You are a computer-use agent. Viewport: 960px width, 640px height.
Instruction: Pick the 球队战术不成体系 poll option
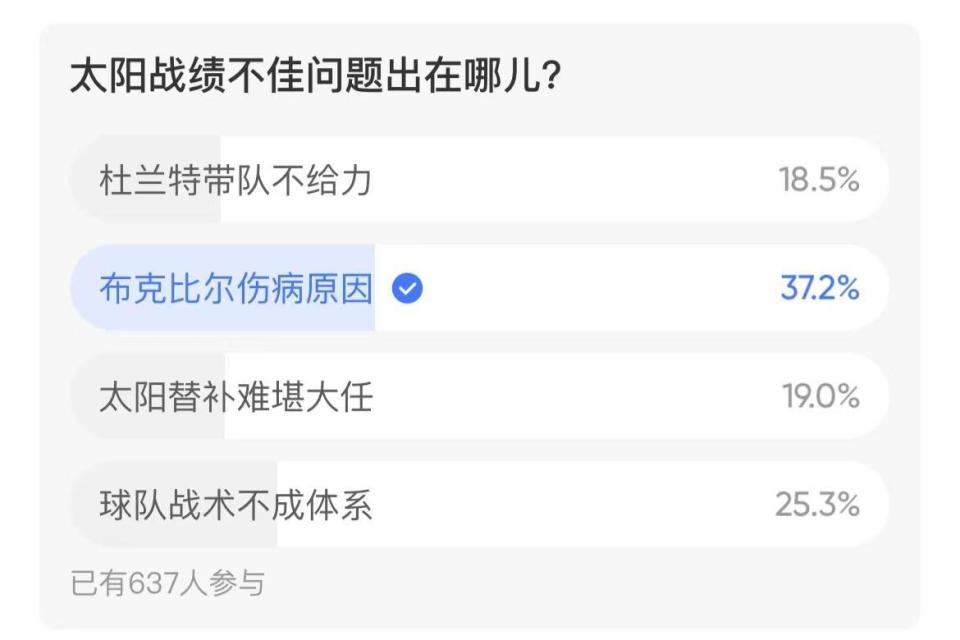(x=235, y=505)
